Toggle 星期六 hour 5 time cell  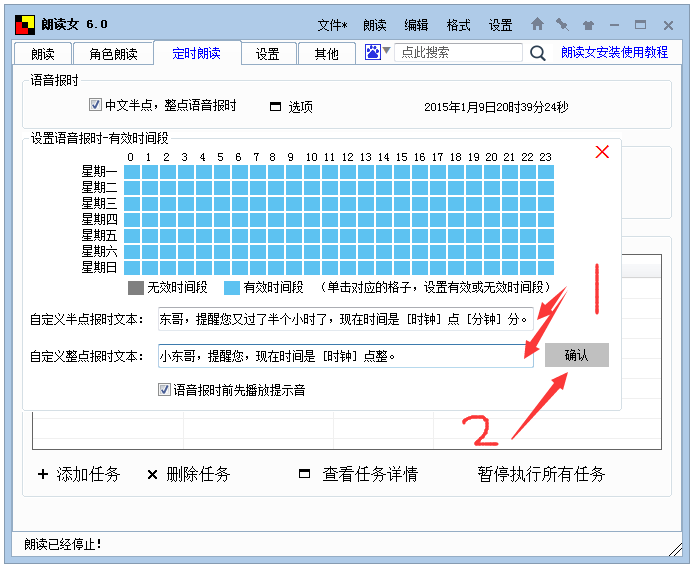pyautogui.click(x=222, y=251)
